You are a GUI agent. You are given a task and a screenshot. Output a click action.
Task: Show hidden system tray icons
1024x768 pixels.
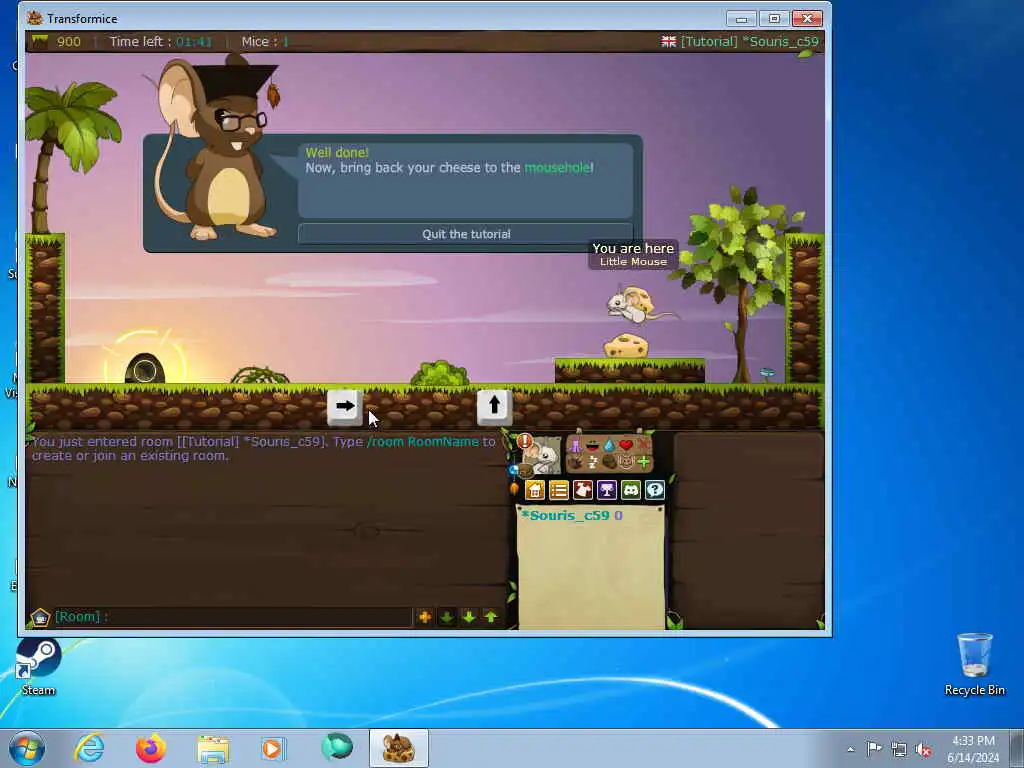(850, 749)
